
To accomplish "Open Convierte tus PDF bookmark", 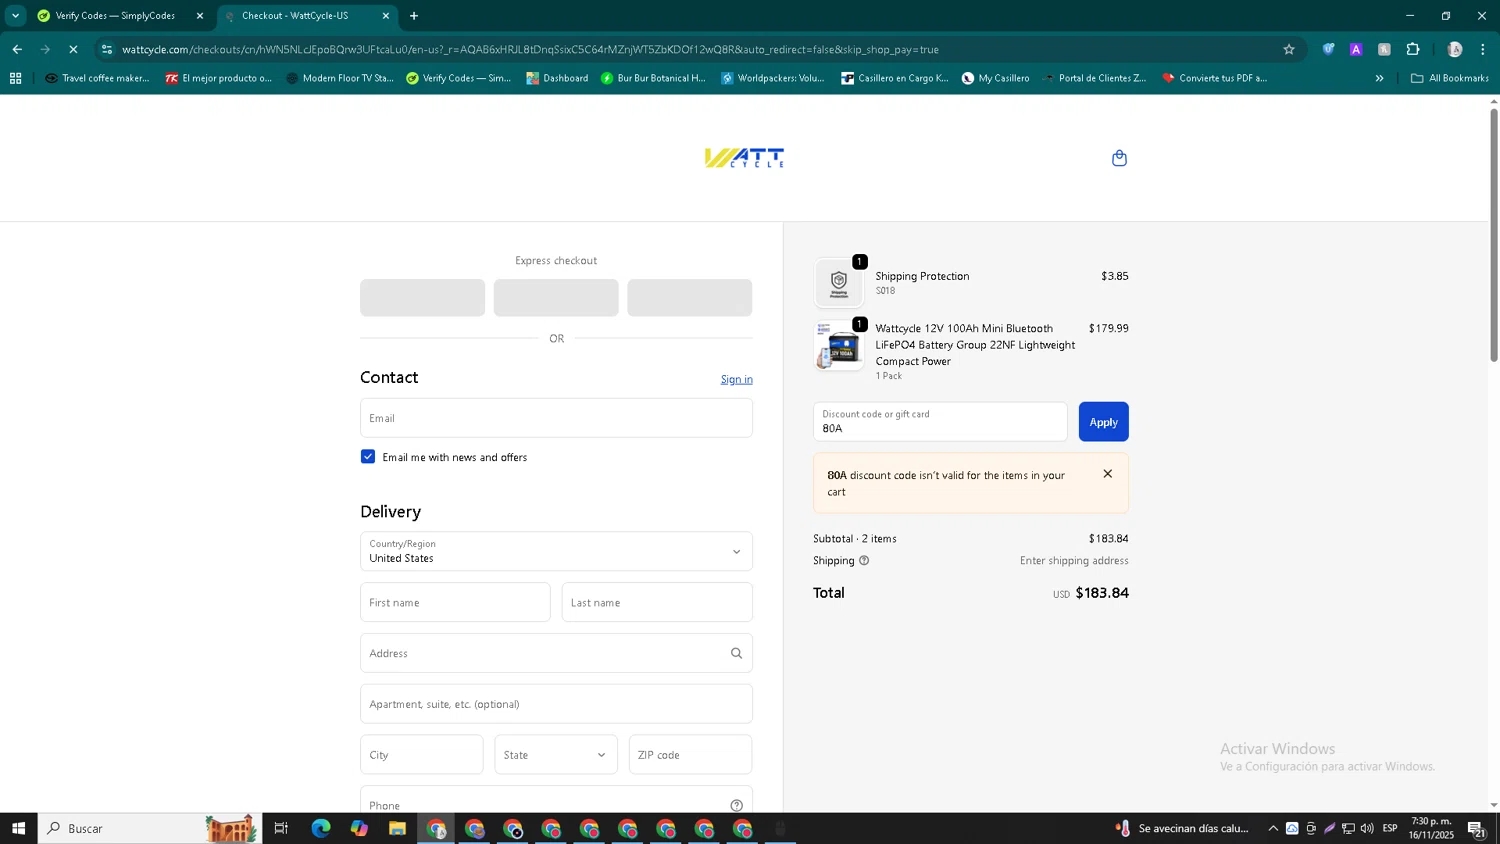I will (1214, 78).
